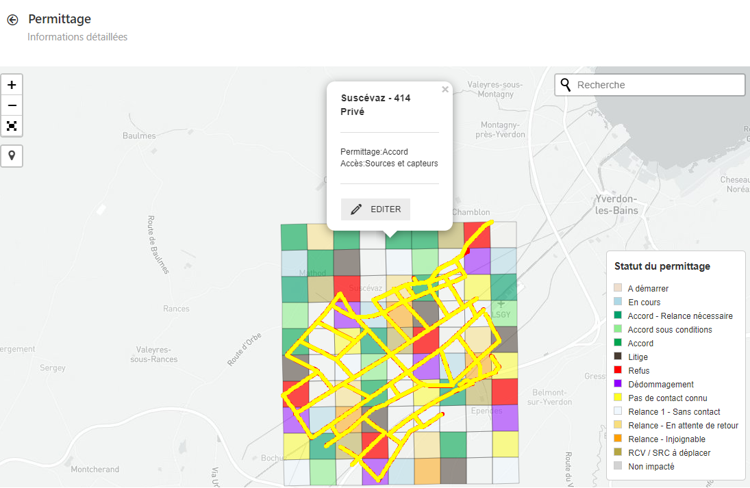
Task: Click into the Recherche search field
Action: click(x=655, y=85)
